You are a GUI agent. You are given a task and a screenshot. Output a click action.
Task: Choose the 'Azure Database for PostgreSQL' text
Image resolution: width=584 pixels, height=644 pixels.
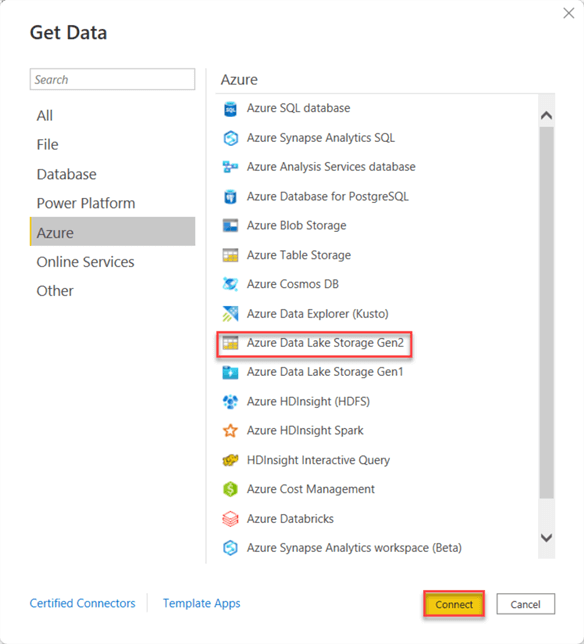(328, 196)
